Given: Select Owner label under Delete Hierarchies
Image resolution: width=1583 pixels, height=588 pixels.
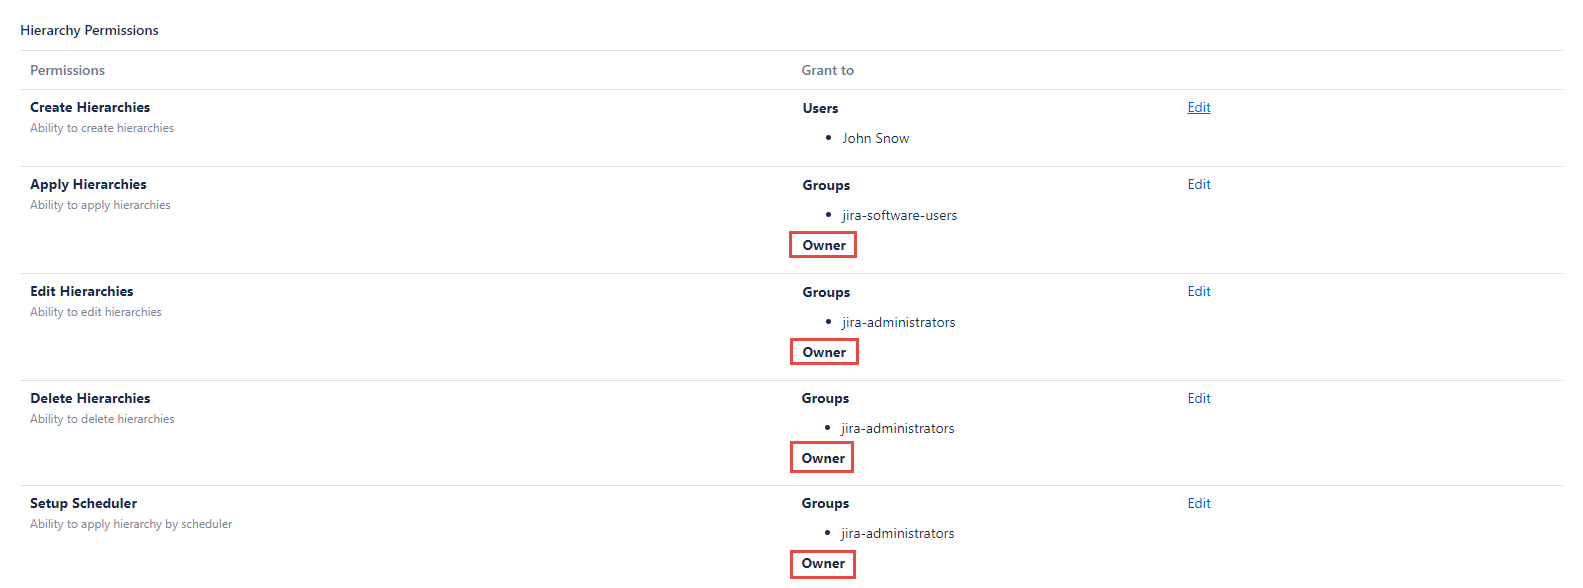Looking at the screenshot, I should click(823, 459).
